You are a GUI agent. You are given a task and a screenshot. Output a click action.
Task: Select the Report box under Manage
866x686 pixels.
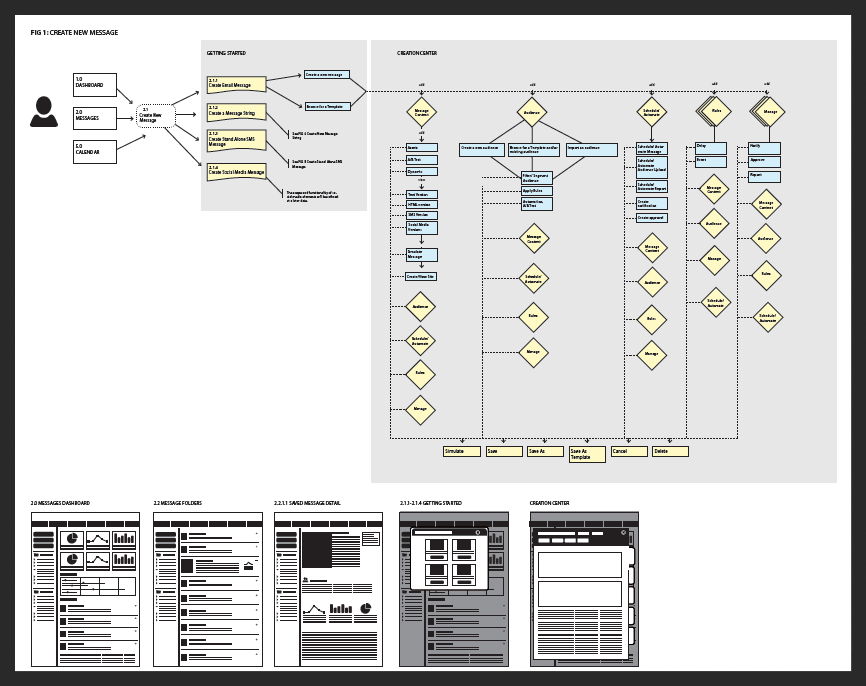coord(764,177)
